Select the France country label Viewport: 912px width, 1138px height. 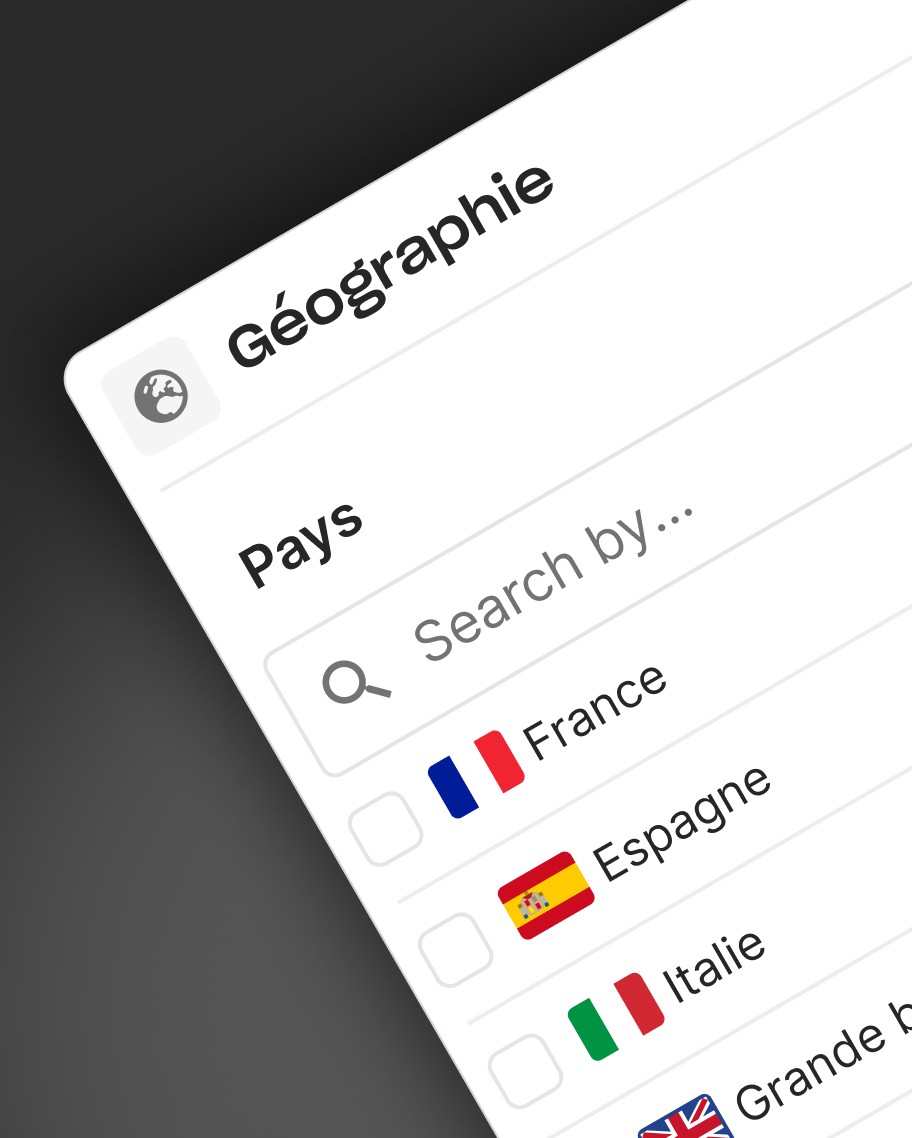[x=594, y=711]
